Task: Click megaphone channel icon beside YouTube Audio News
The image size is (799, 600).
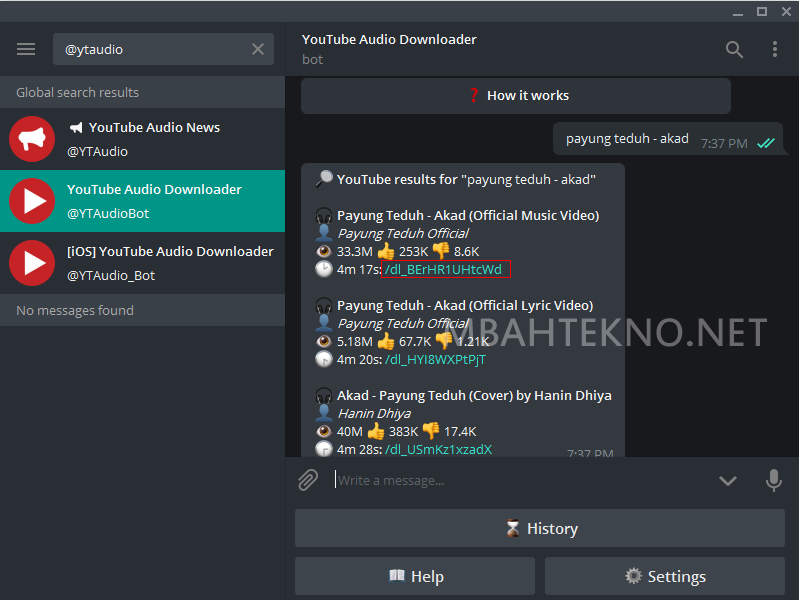Action: tap(76, 127)
